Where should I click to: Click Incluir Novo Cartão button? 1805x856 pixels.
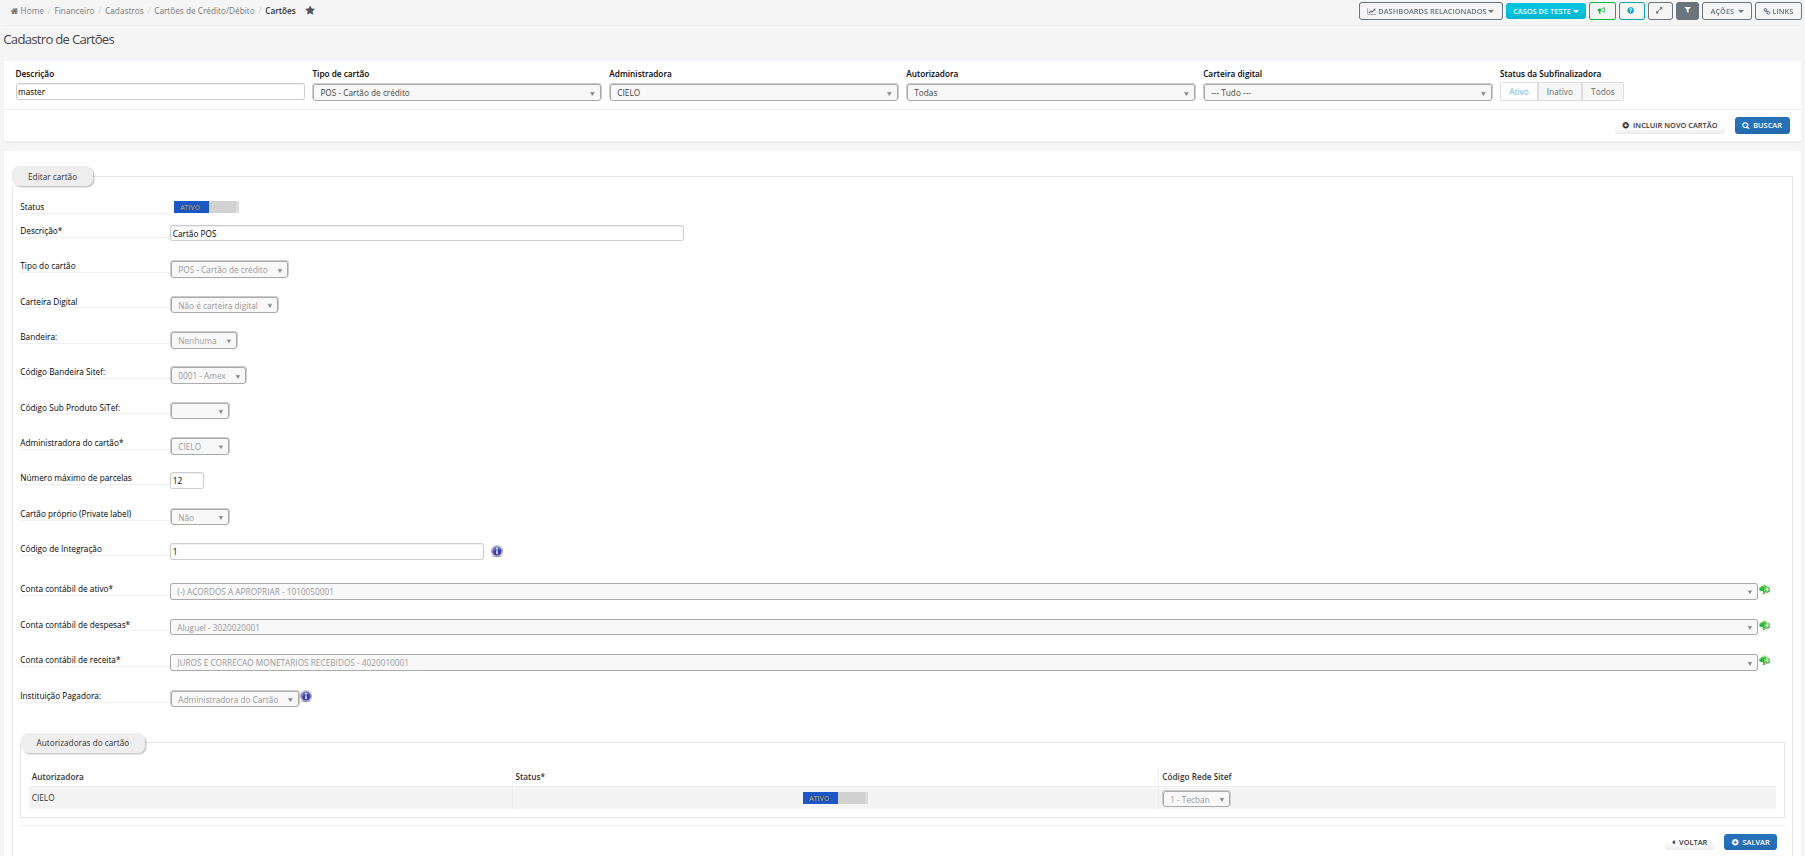pos(1670,126)
